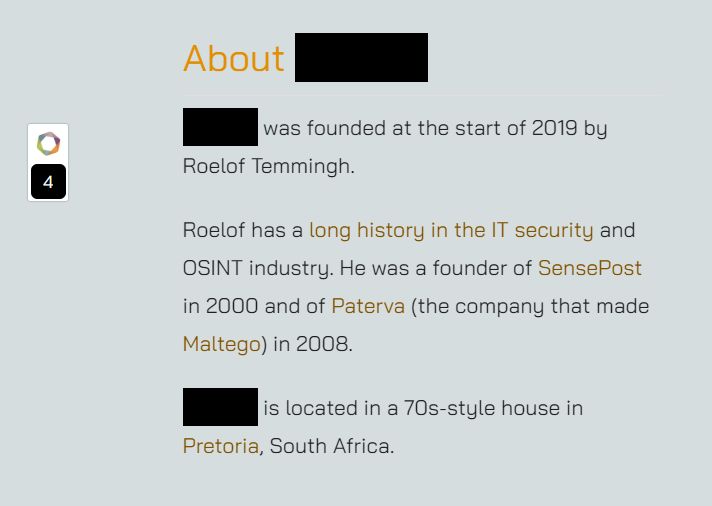Click the year 2008 after Maltego
The width and height of the screenshot is (712, 506).
(x=324, y=344)
